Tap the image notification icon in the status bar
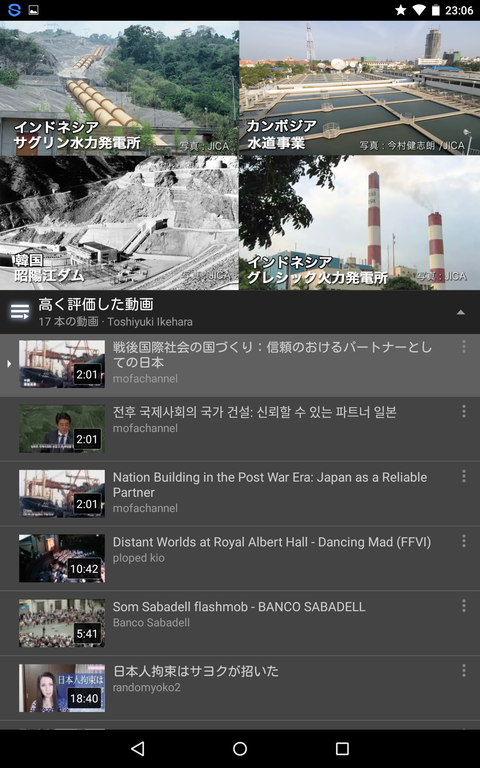 coord(34,10)
